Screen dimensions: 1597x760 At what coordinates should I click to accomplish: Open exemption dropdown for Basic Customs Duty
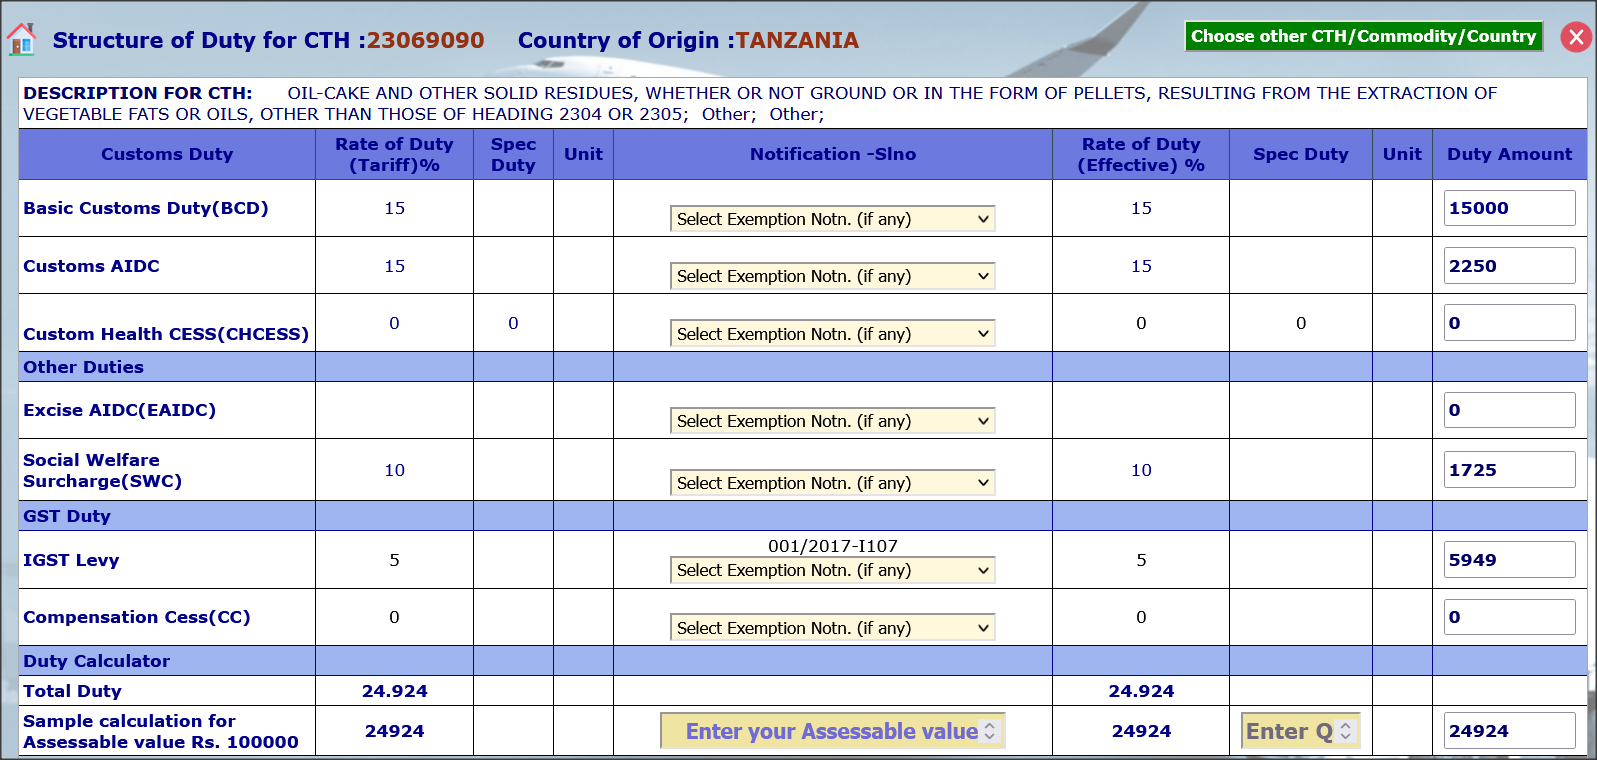pos(832,219)
